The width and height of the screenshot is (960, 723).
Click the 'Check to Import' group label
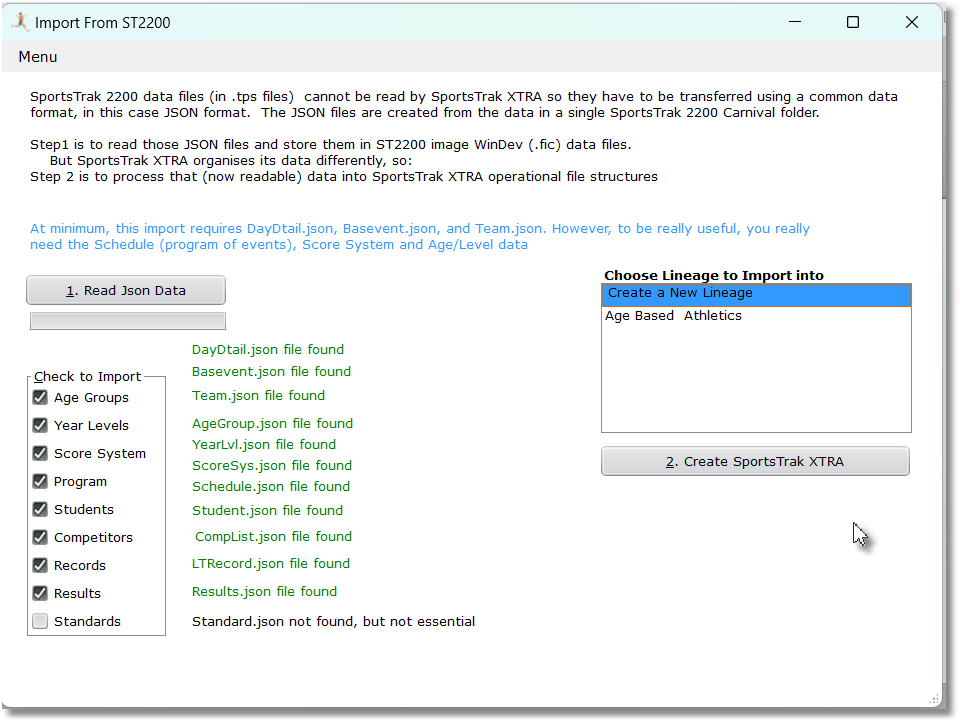[87, 376]
